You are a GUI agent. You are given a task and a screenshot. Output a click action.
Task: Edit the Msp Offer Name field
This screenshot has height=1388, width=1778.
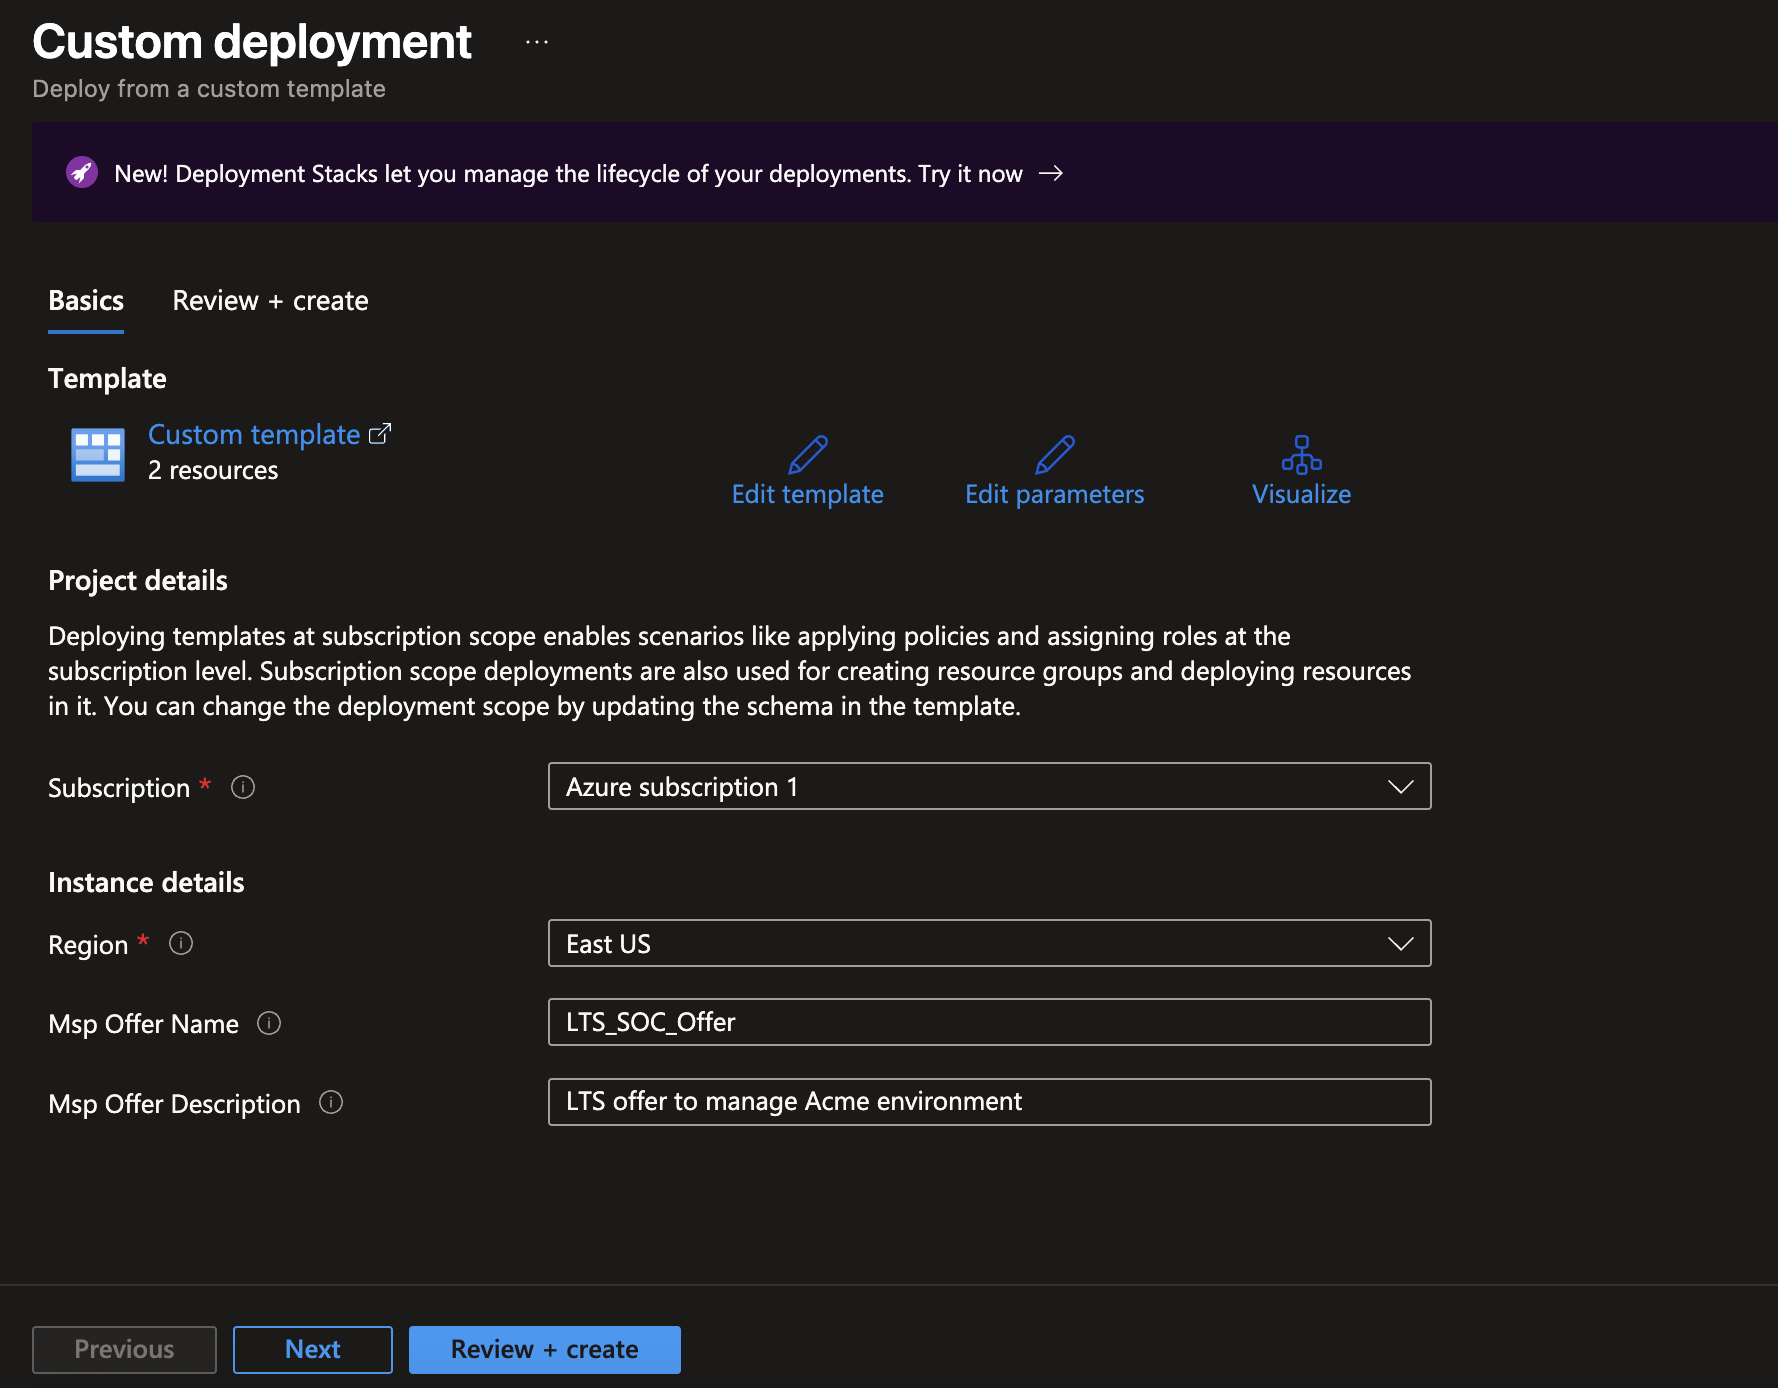coord(990,1022)
